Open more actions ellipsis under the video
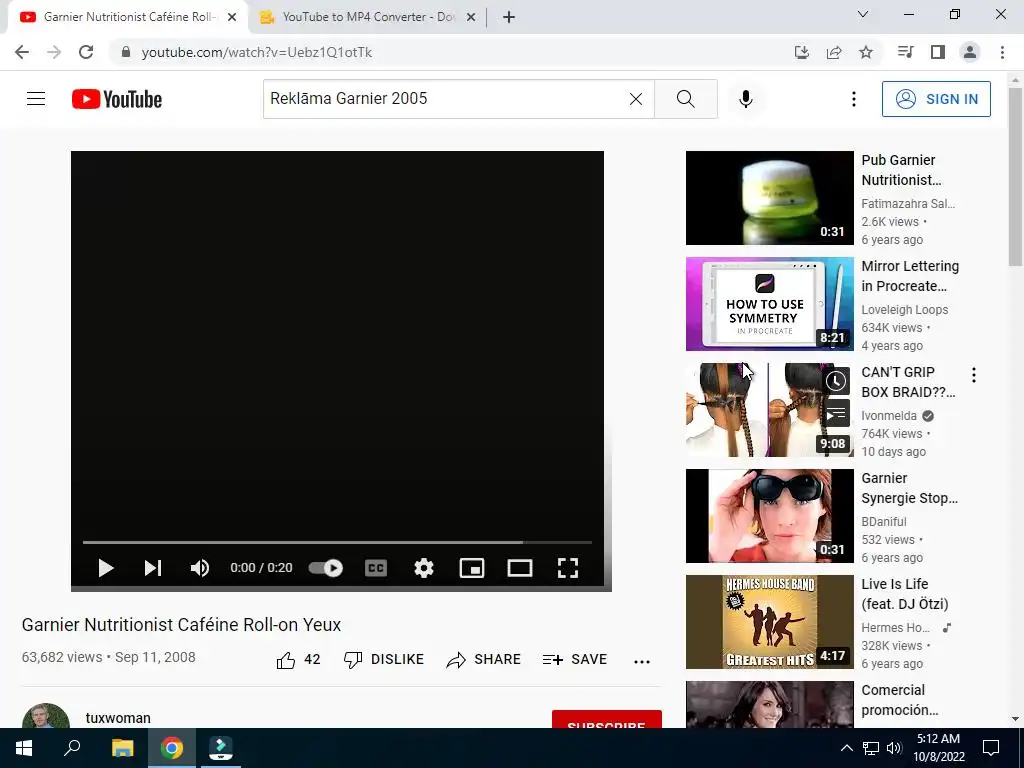This screenshot has height=768, width=1024. pos(642,661)
